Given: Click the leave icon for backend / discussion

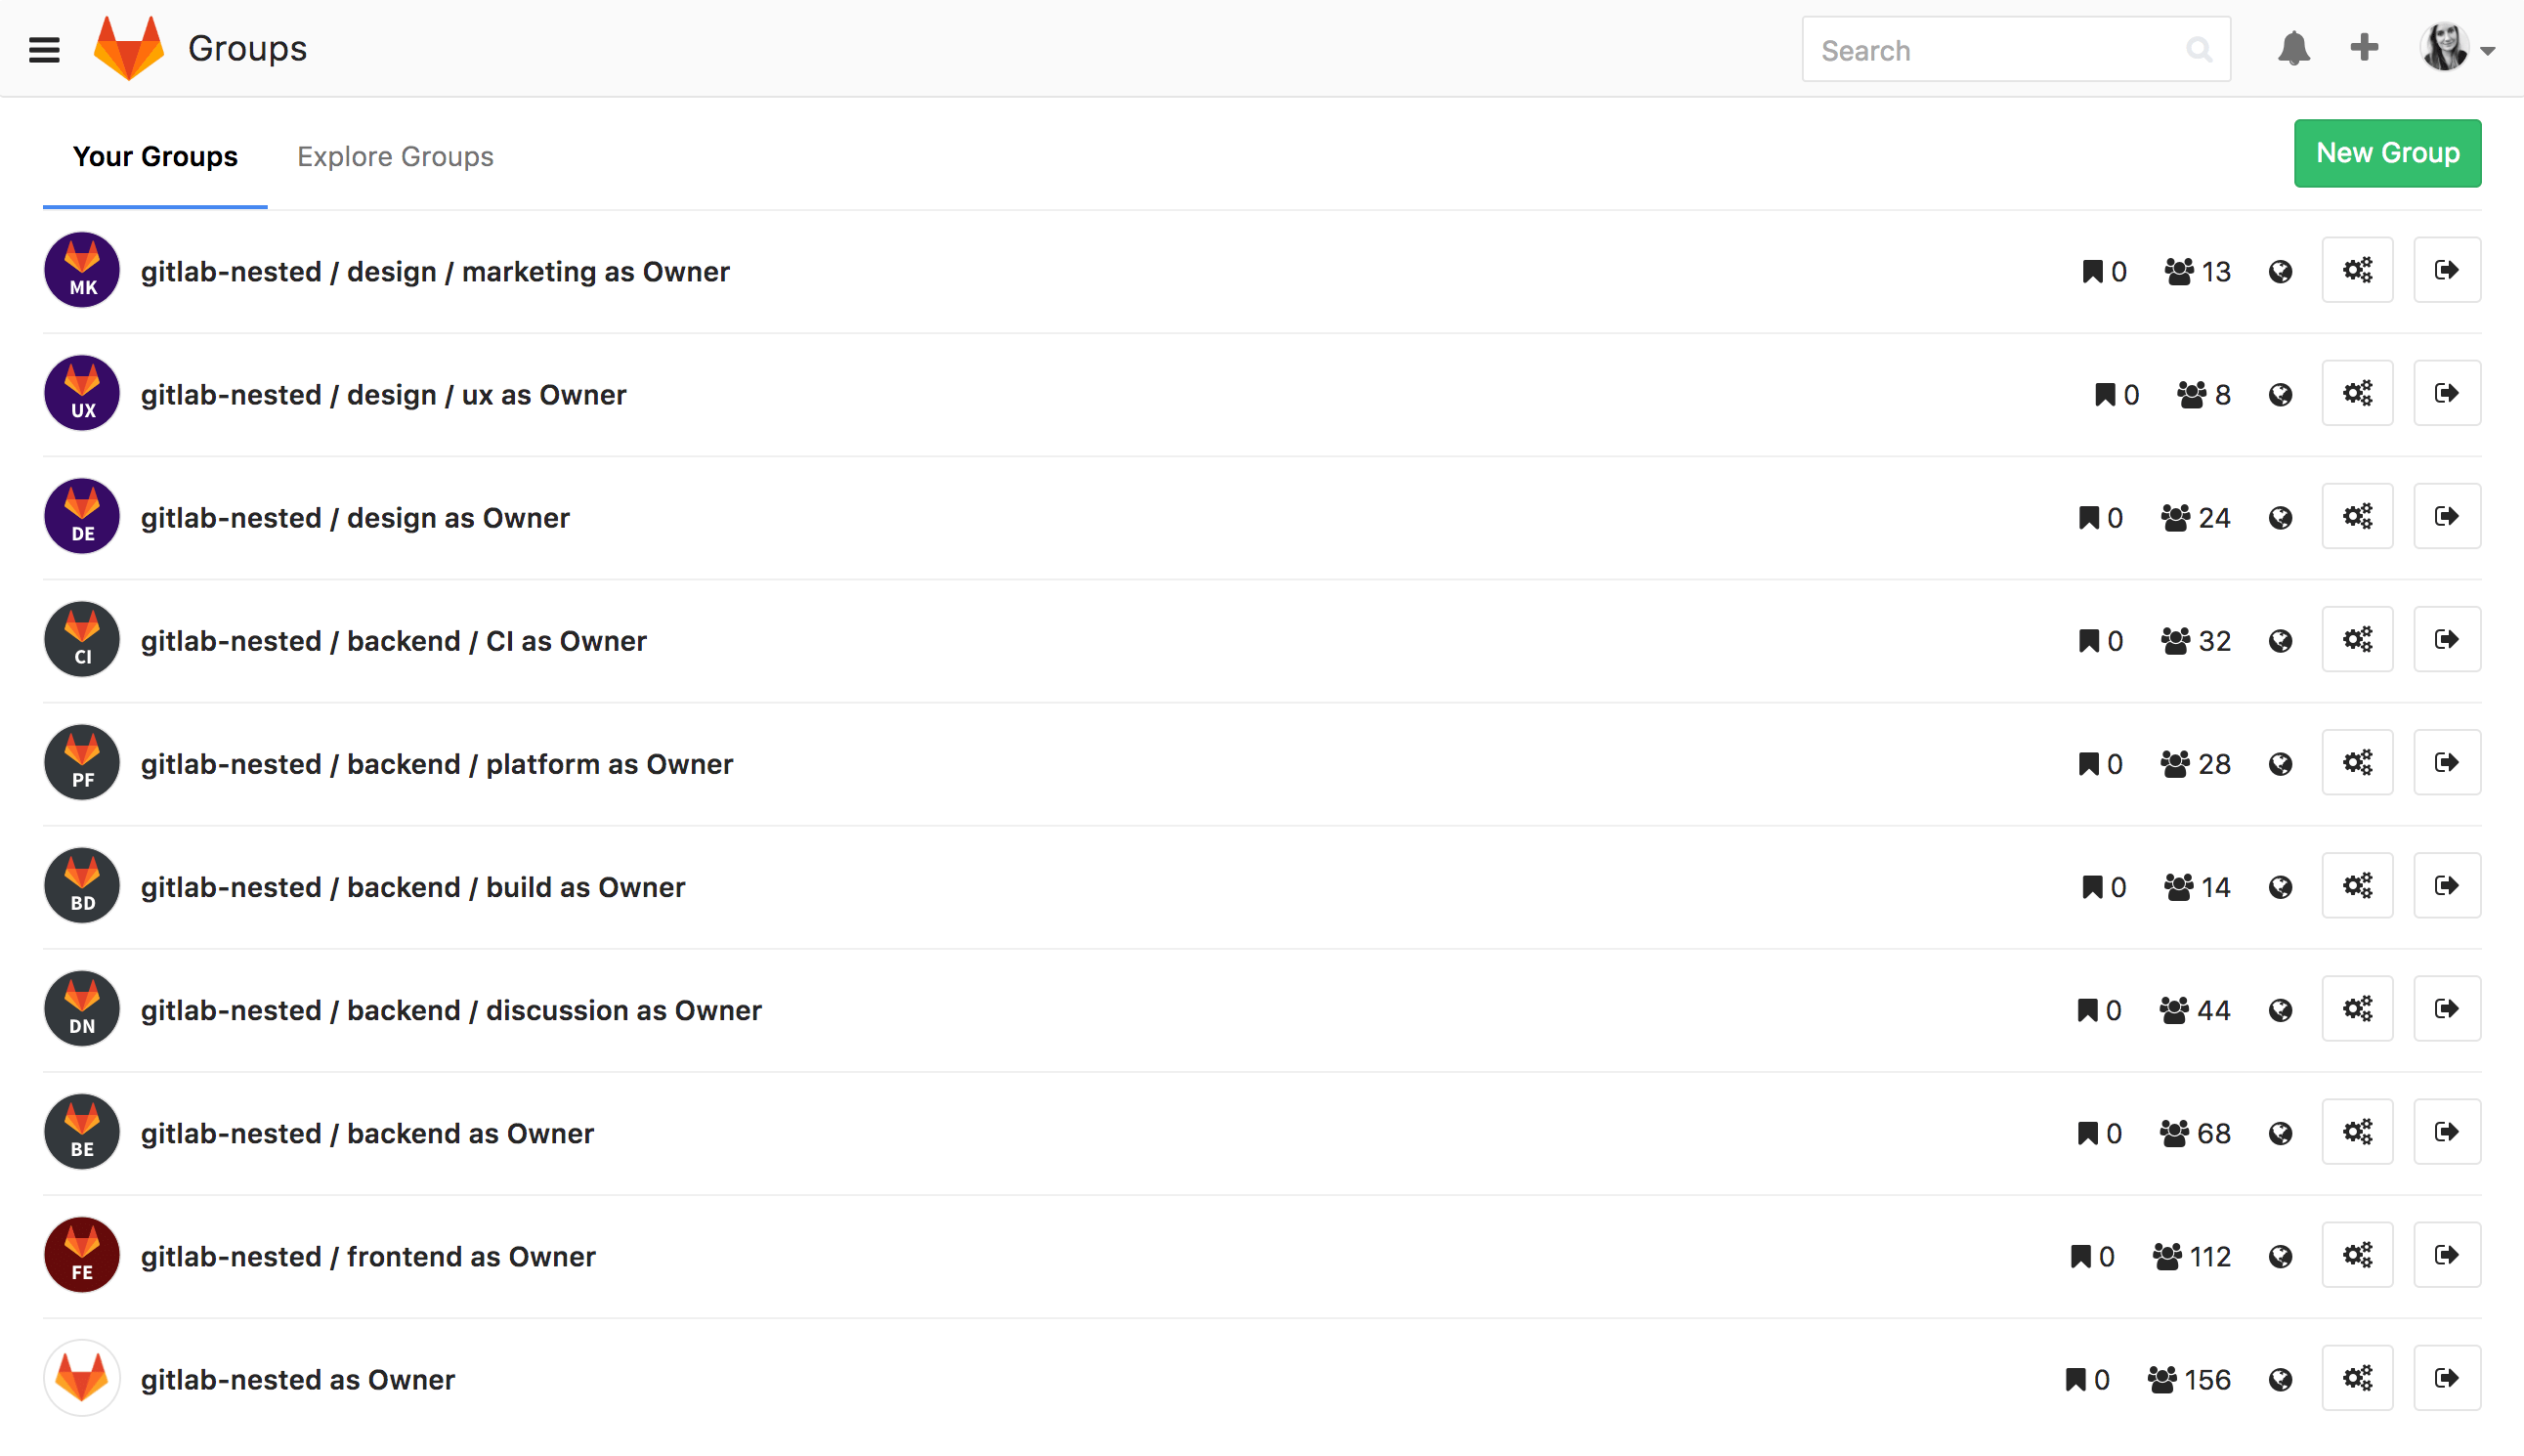Looking at the screenshot, I should pyautogui.click(x=2446, y=1009).
